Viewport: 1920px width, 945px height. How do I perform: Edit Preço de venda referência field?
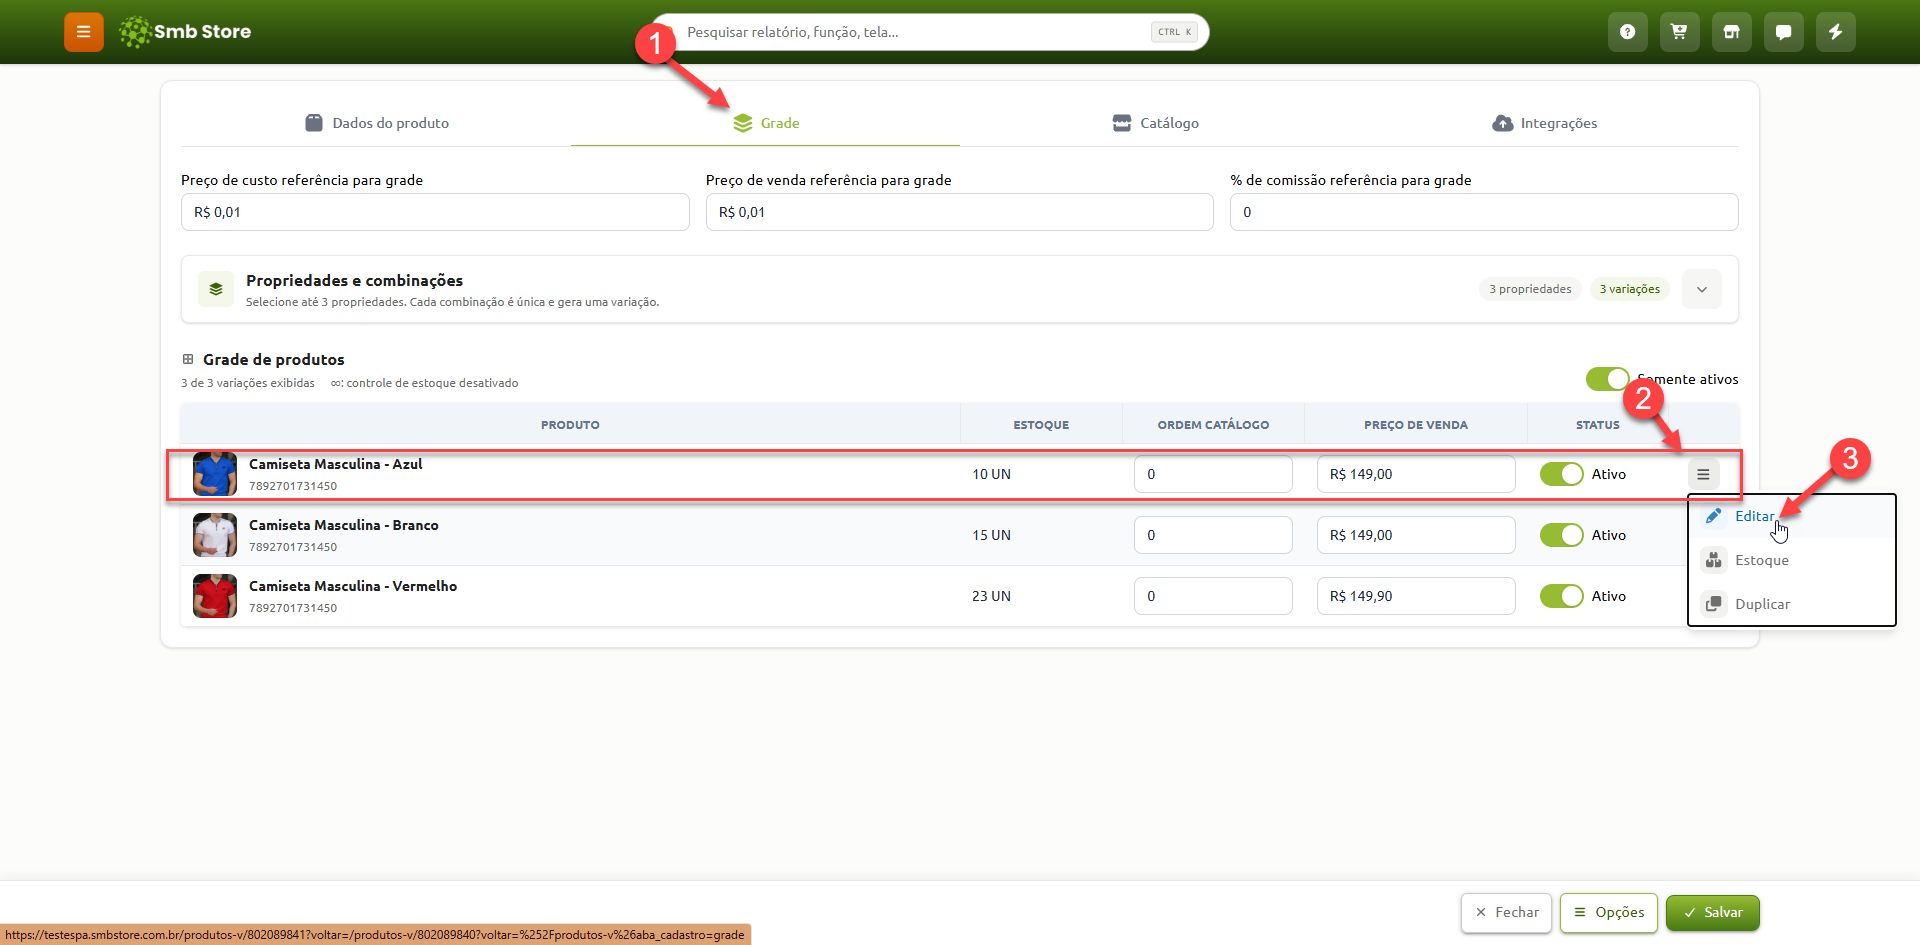pos(960,212)
